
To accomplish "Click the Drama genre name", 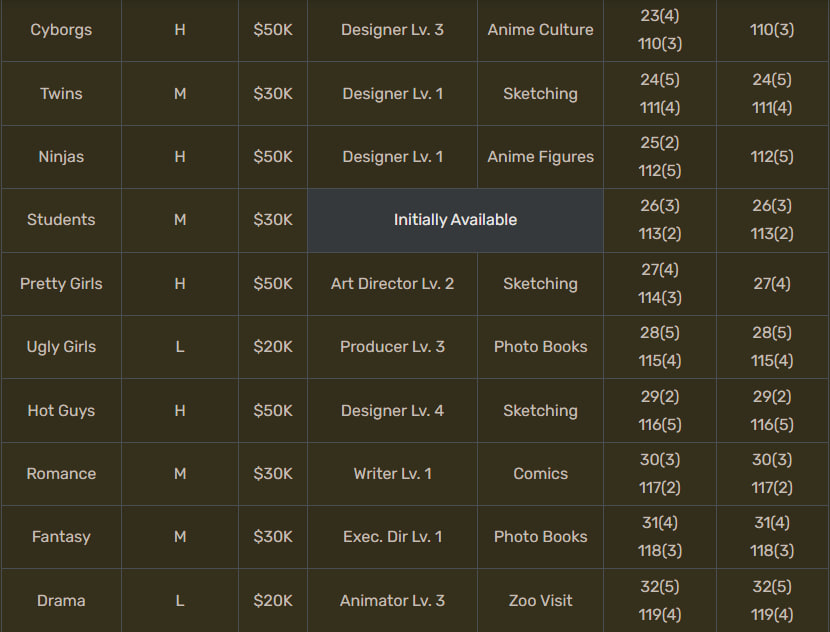I will 61,601.
